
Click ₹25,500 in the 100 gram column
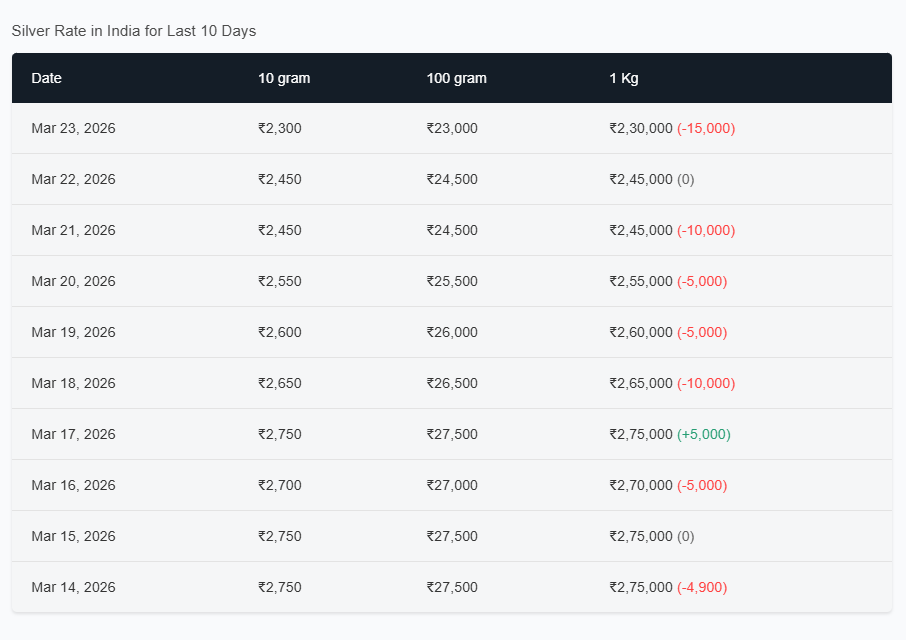click(452, 281)
